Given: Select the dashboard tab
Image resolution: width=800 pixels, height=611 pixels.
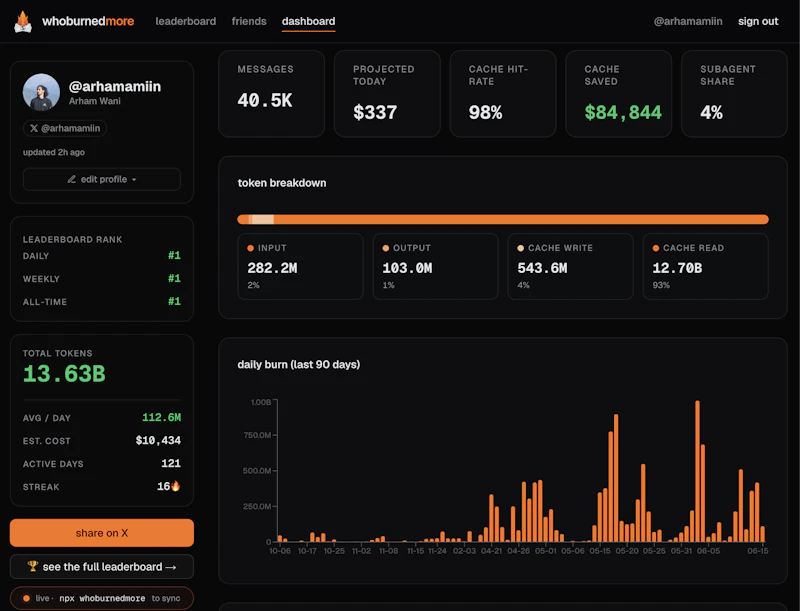Looking at the screenshot, I should [x=308, y=21].
